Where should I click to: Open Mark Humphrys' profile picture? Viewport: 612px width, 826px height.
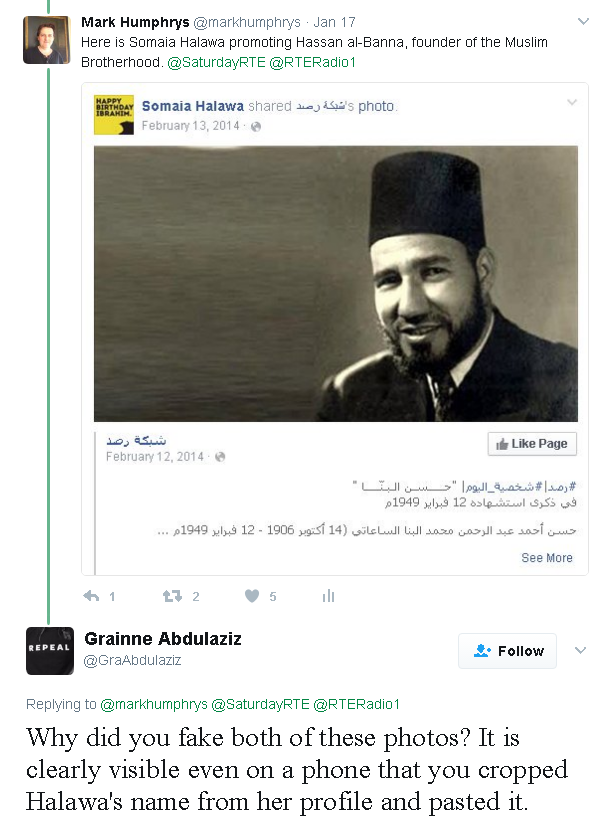[47, 40]
